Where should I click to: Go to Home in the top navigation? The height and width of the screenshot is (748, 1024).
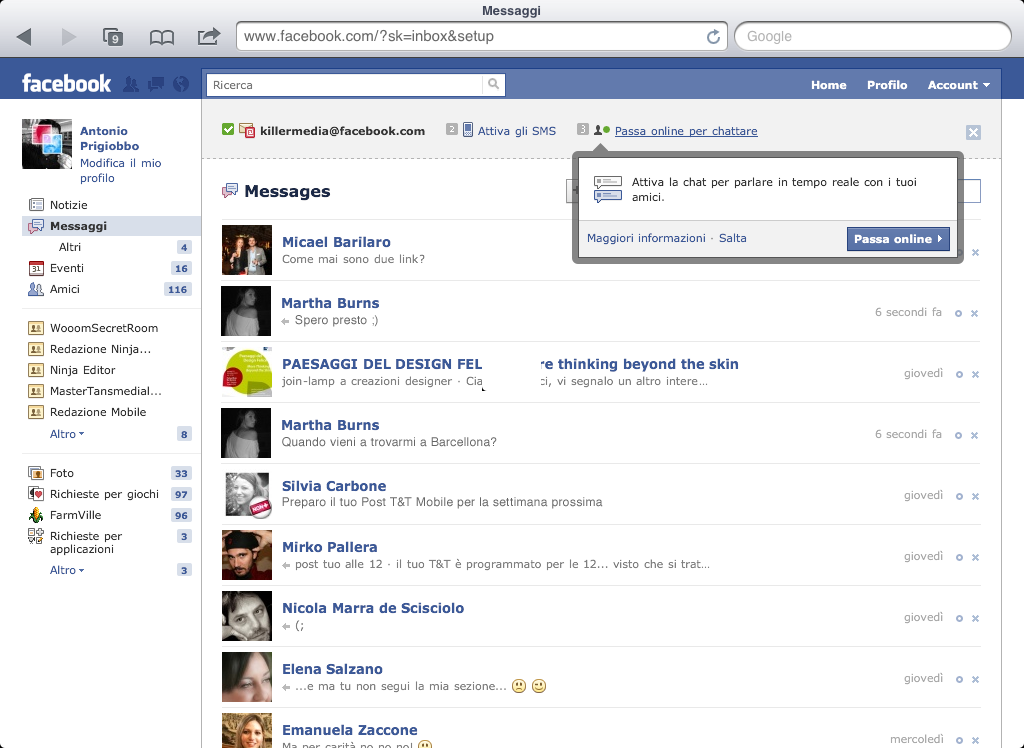[828, 85]
